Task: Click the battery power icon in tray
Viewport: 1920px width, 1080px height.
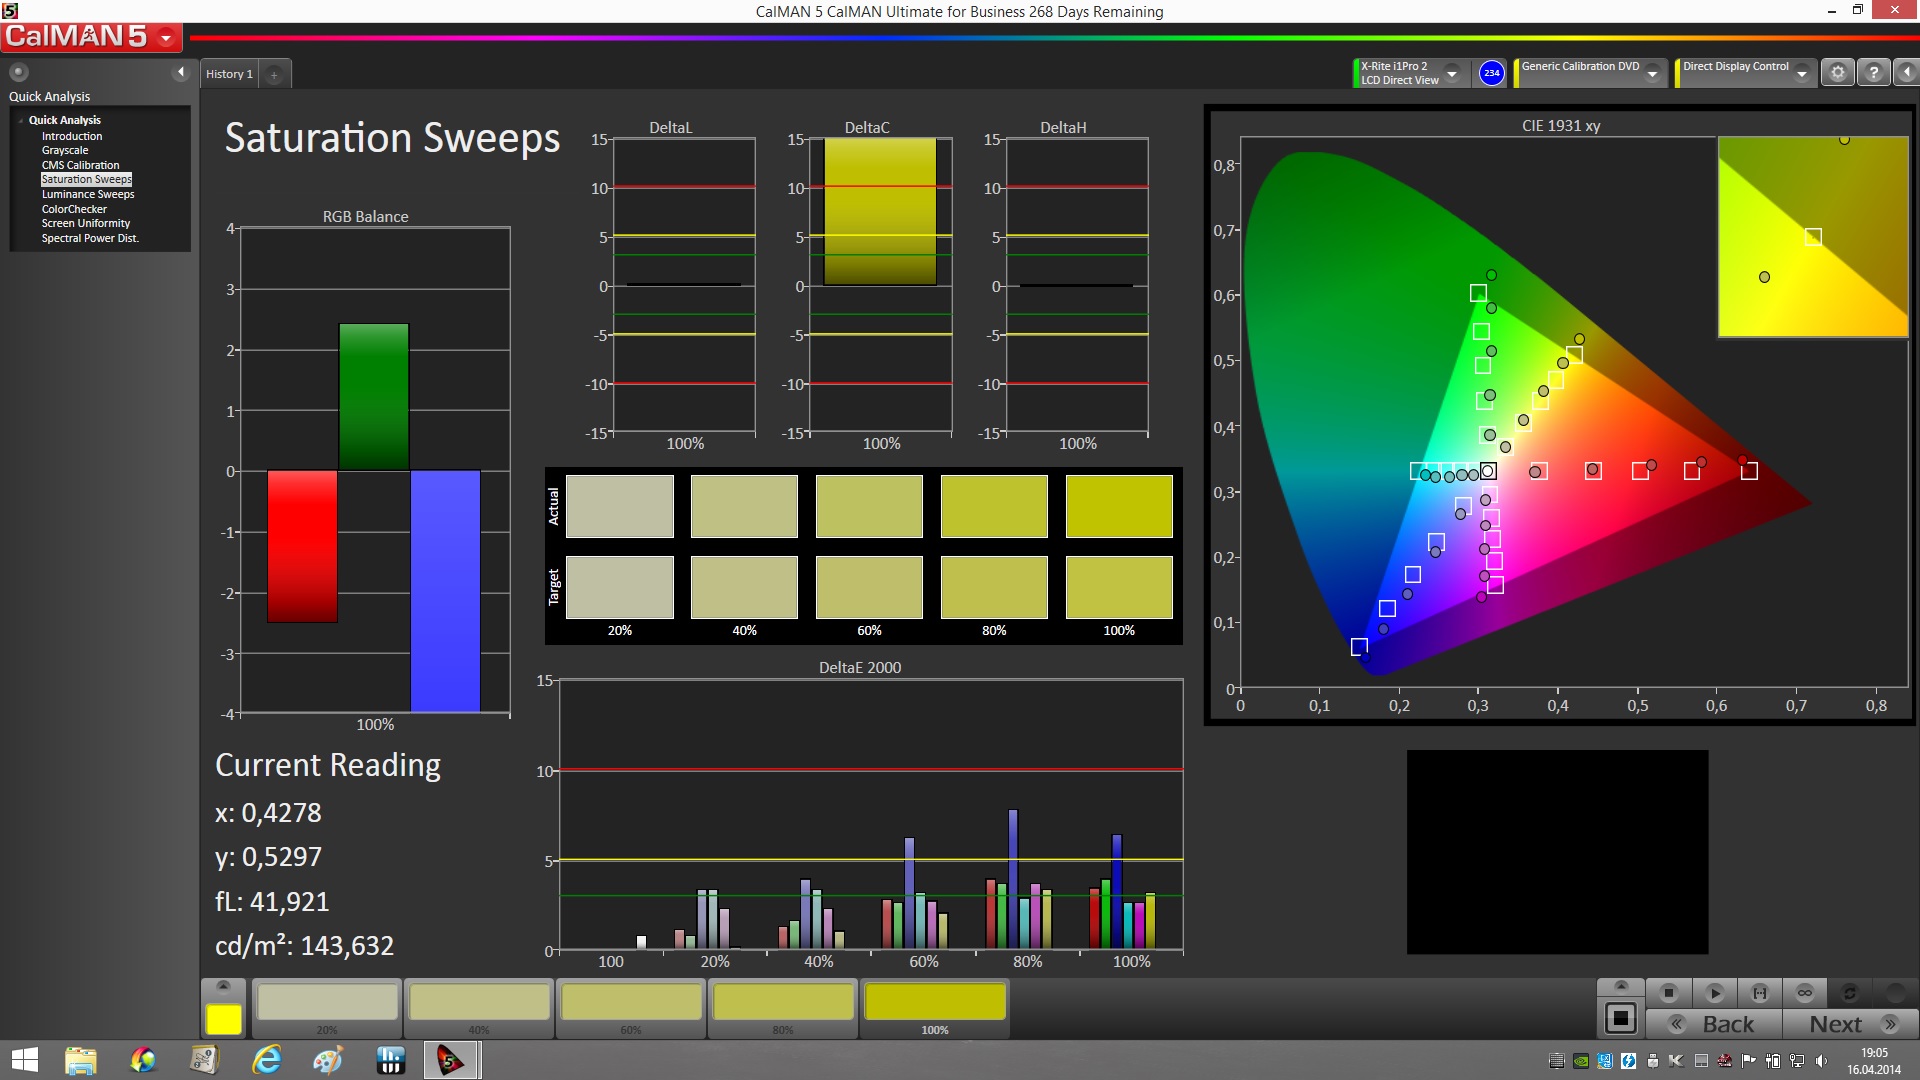Action: tap(1773, 1061)
